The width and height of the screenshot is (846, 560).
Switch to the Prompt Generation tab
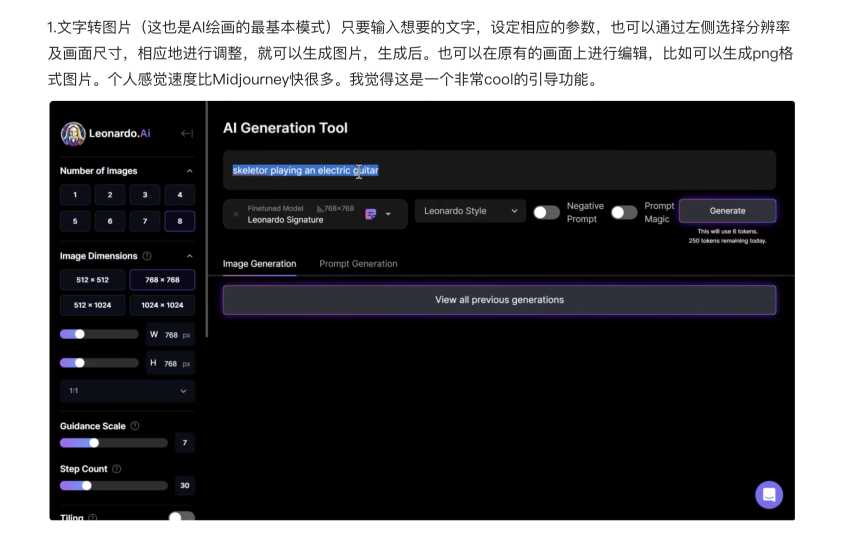point(358,264)
